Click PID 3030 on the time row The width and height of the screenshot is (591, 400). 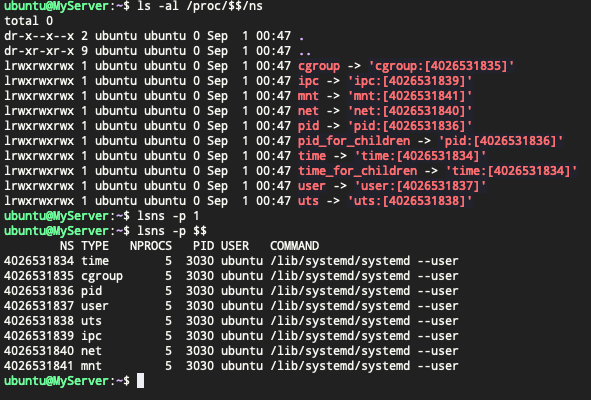tap(200, 261)
